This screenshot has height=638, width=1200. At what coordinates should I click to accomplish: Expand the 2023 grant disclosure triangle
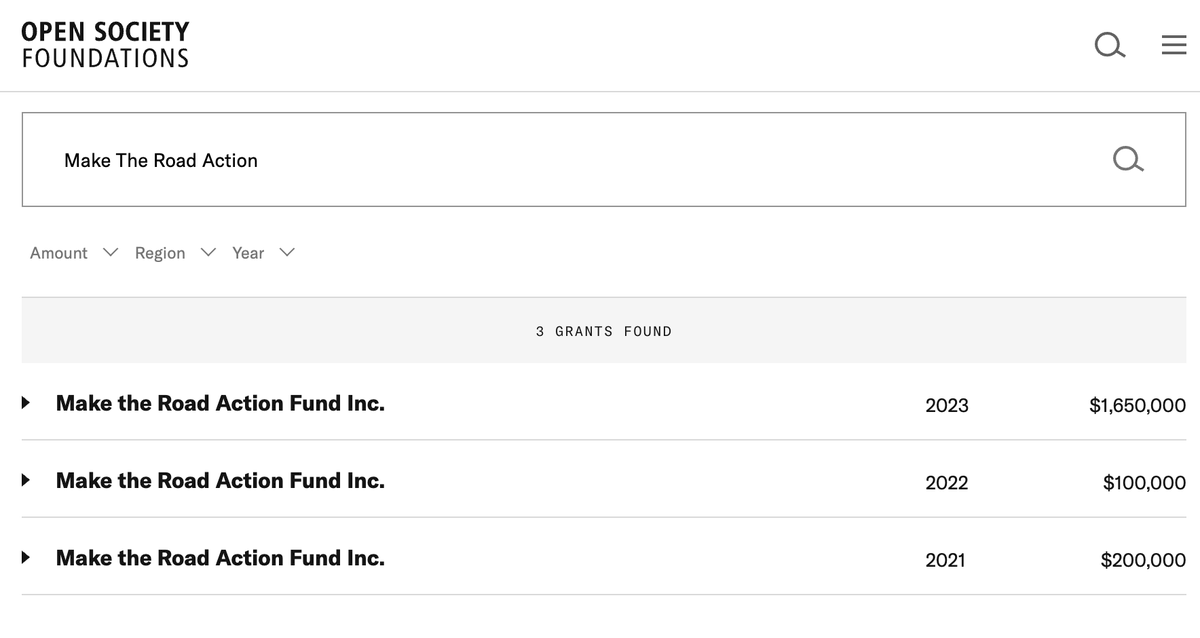coord(26,404)
